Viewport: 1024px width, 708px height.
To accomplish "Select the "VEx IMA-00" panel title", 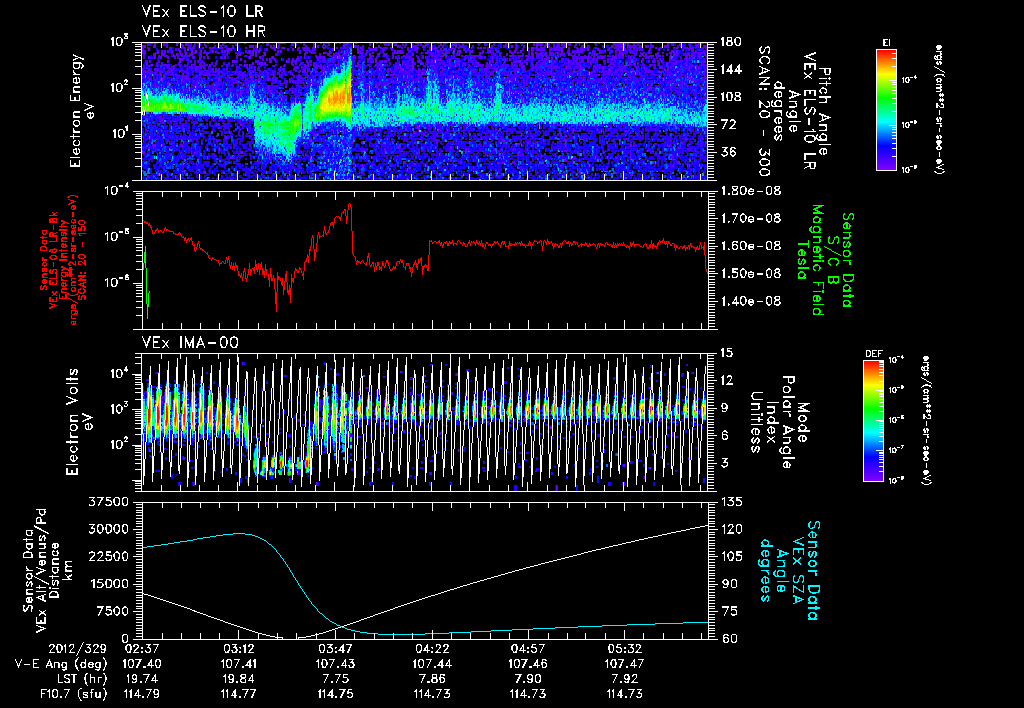I will click(190, 343).
